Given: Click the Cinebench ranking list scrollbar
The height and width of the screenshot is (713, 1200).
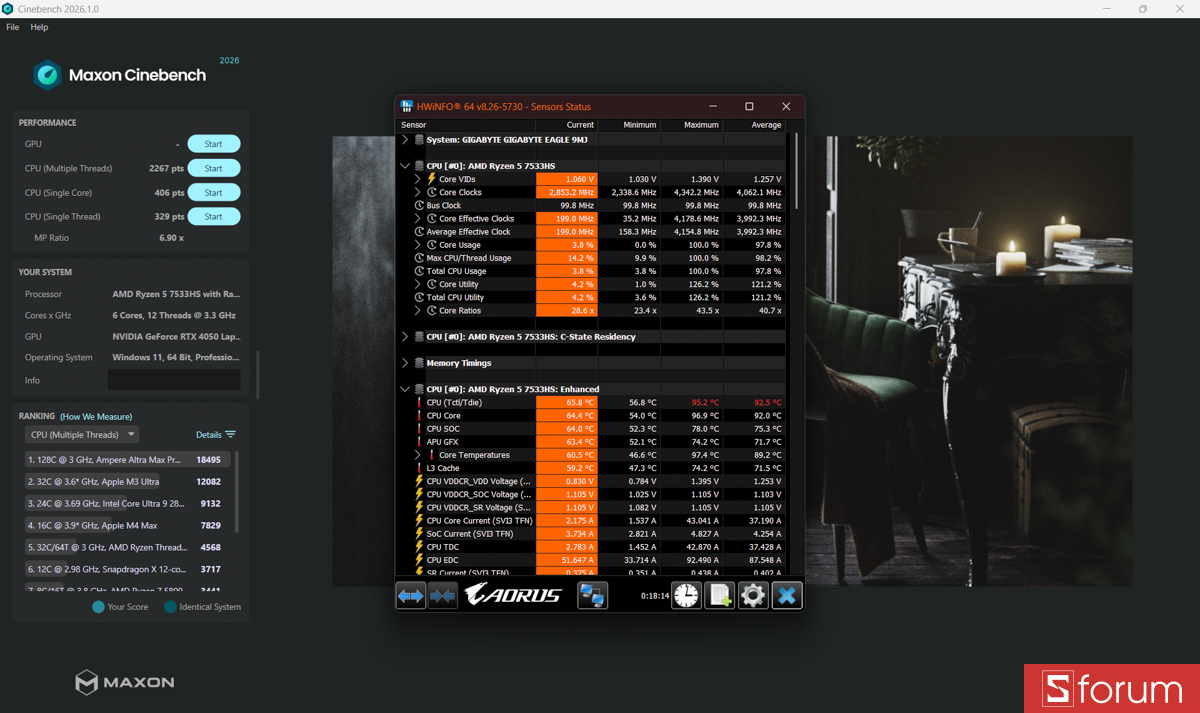Looking at the screenshot, I should (237, 492).
